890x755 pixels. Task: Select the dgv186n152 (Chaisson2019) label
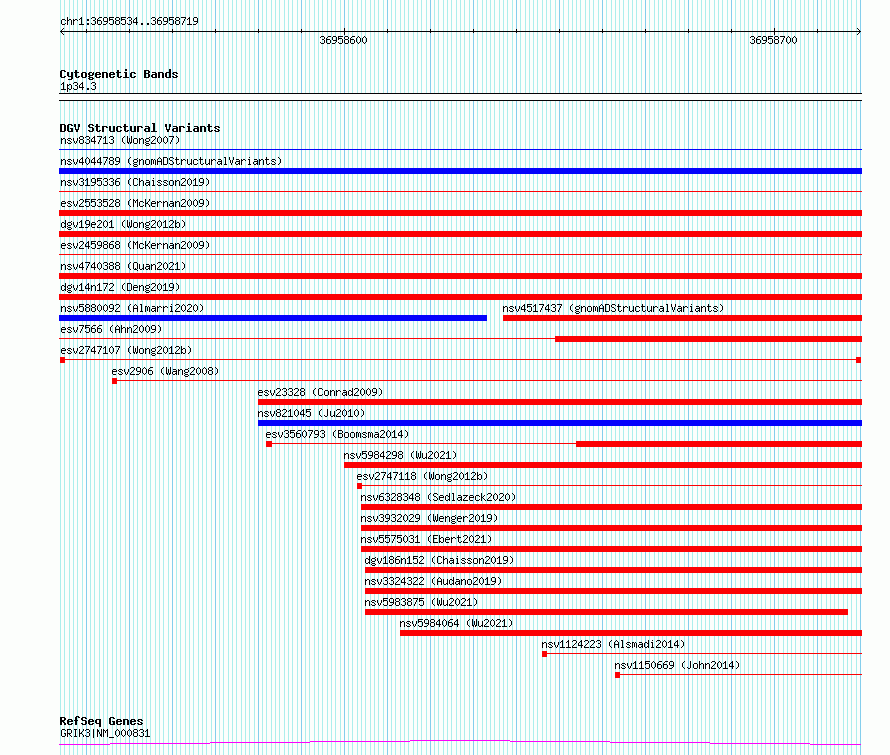[x=439, y=560]
